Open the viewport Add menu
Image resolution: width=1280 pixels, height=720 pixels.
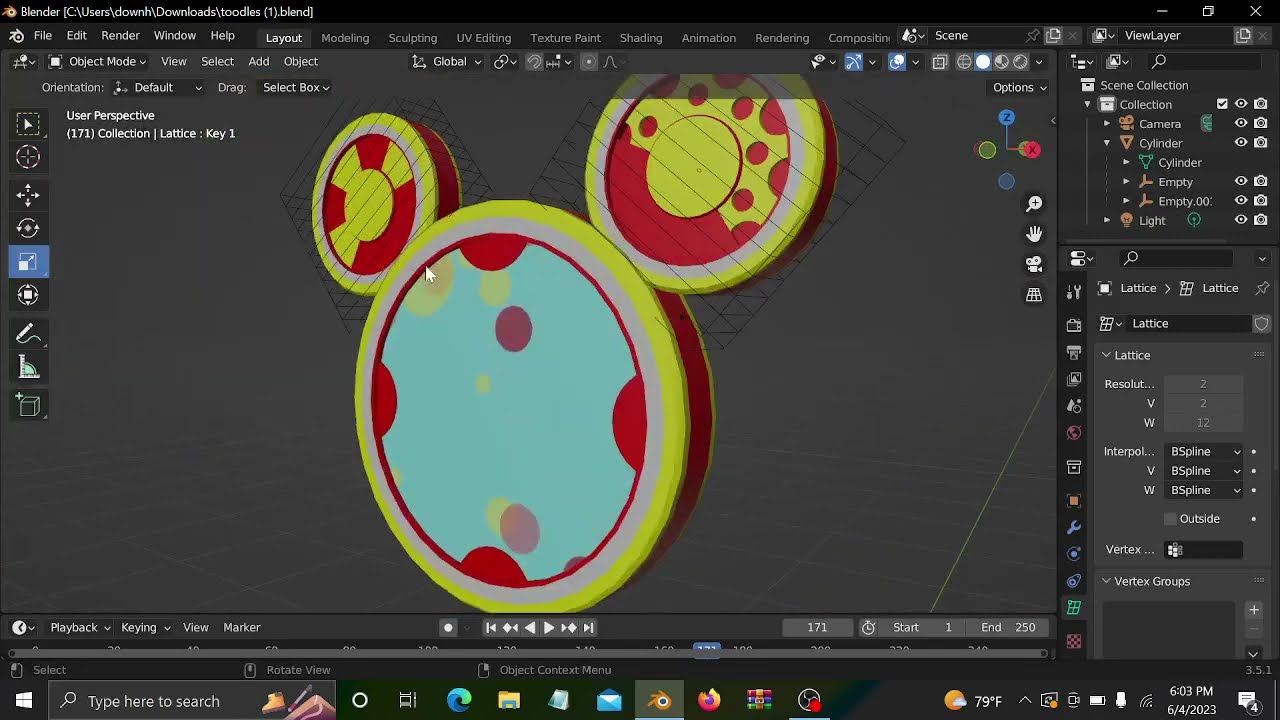point(259,62)
